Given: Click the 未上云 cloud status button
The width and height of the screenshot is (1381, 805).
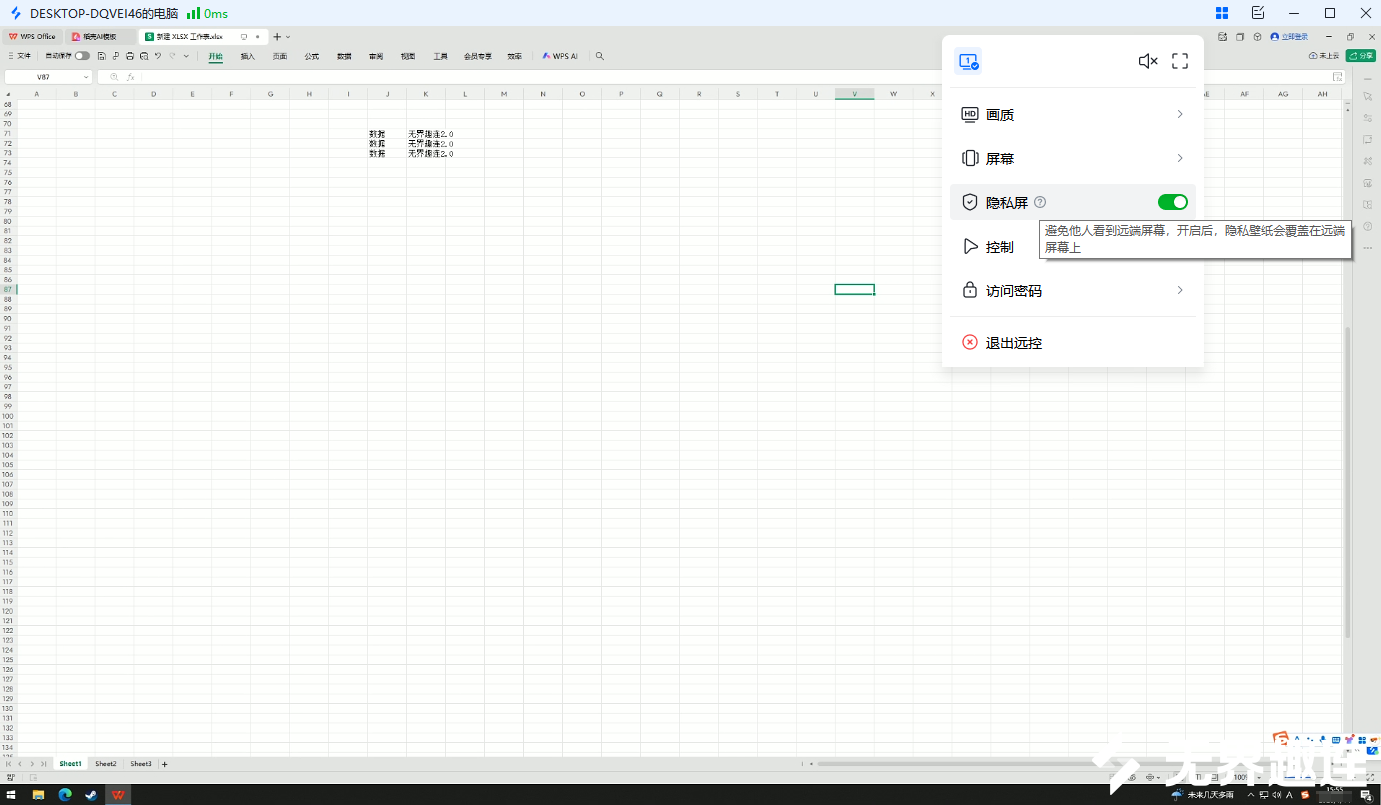Looking at the screenshot, I should point(1324,56).
